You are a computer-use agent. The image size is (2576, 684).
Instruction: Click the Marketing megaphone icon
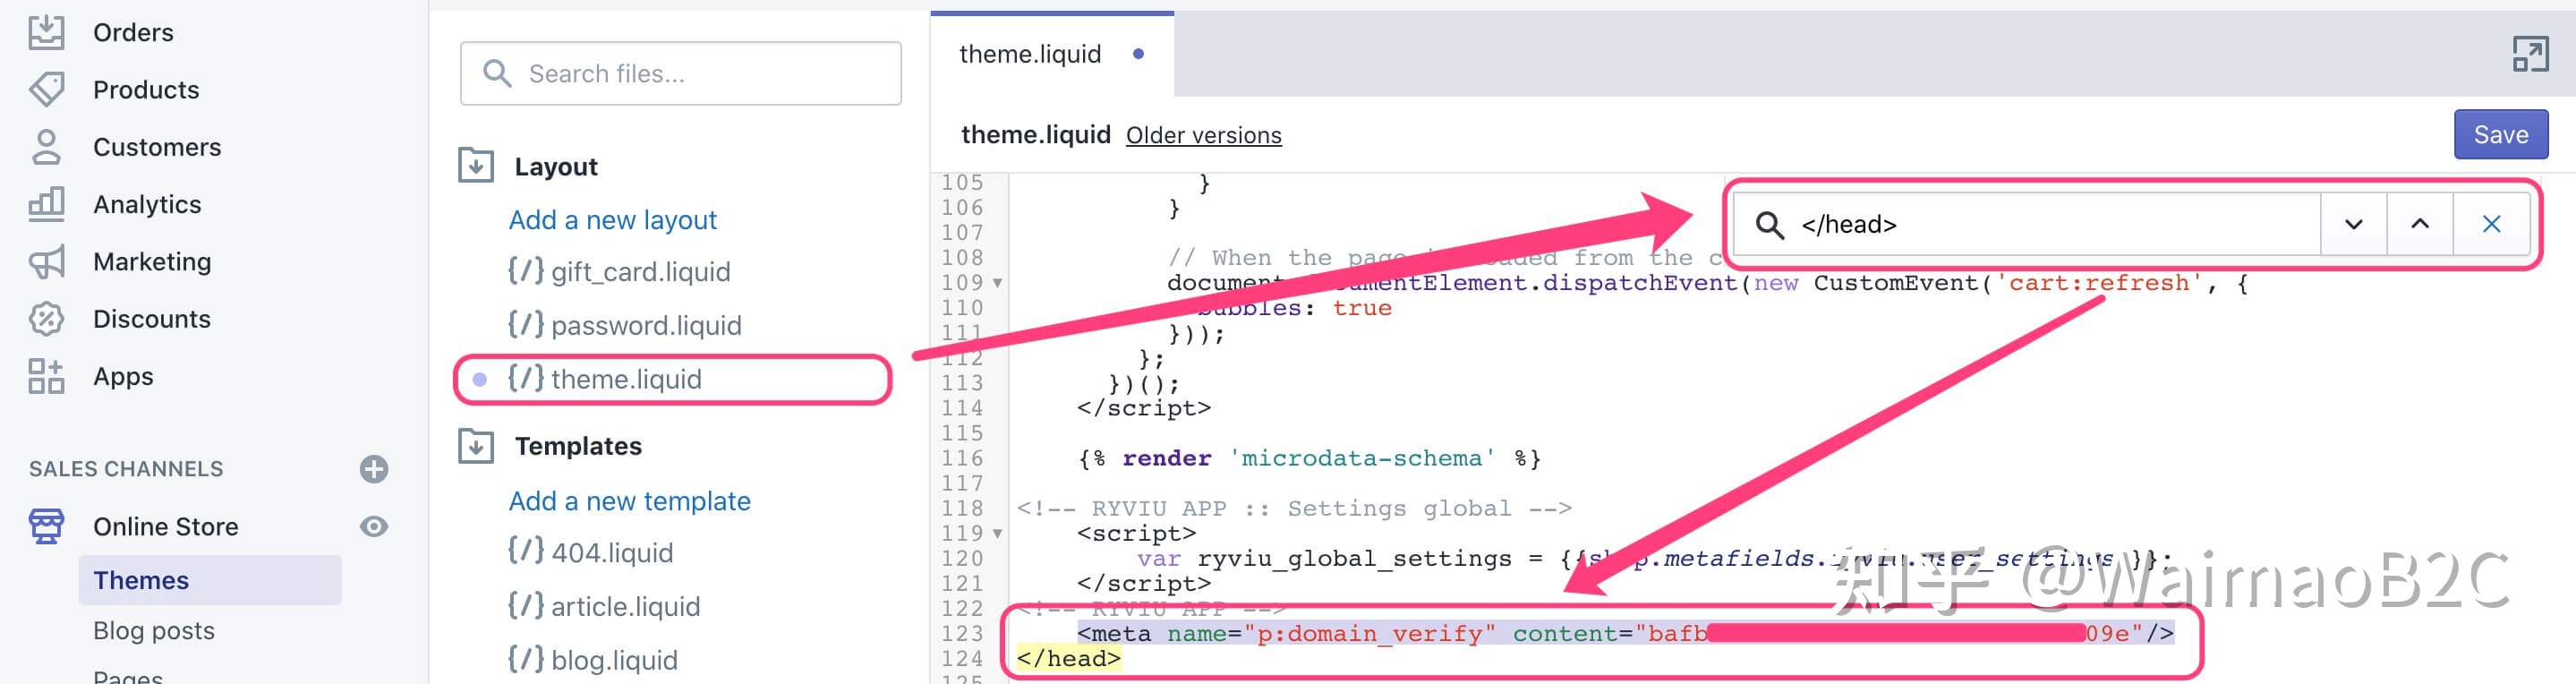[46, 262]
